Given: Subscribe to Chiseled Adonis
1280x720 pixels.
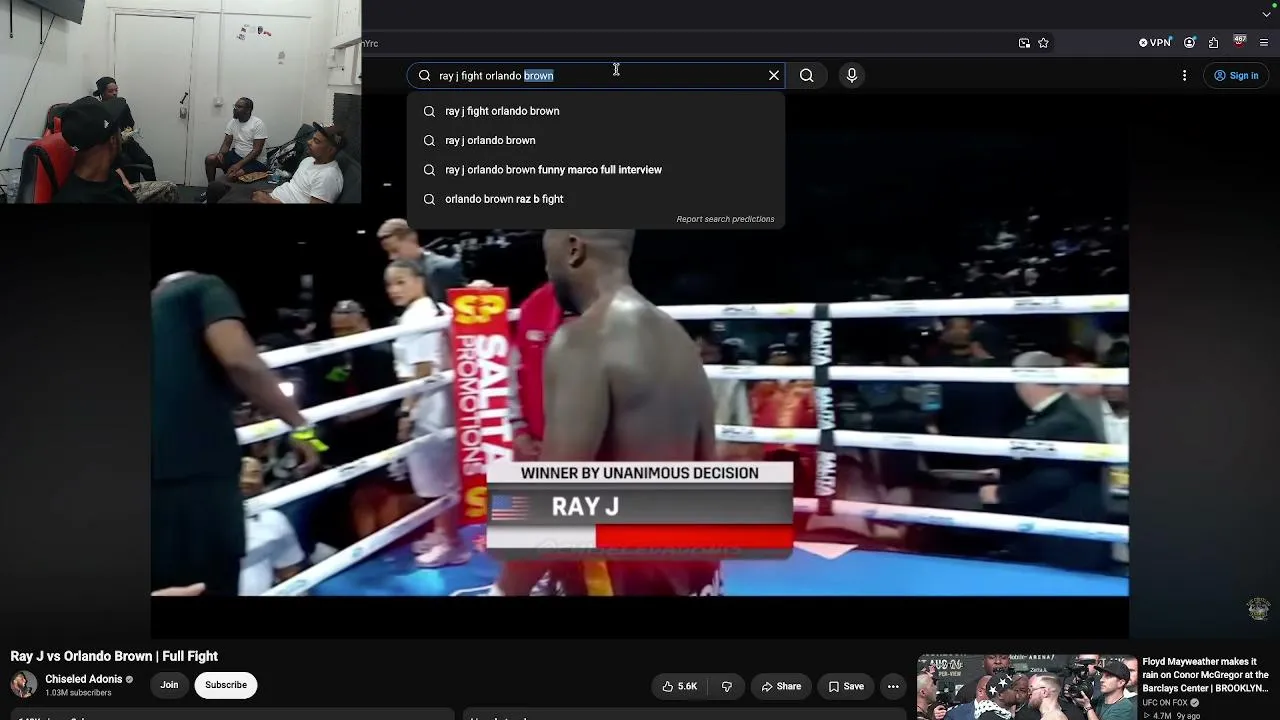Looking at the screenshot, I should pos(226,685).
